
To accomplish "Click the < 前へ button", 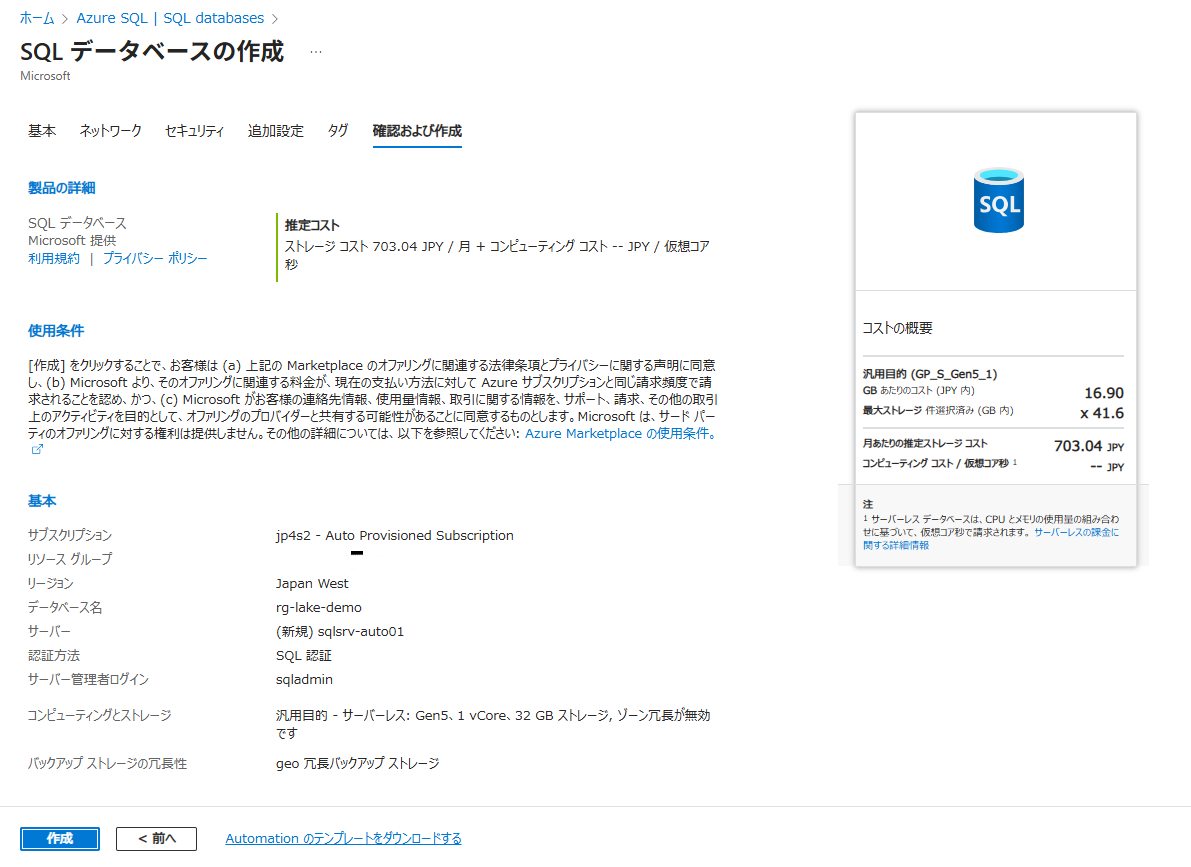I will tap(156, 839).
